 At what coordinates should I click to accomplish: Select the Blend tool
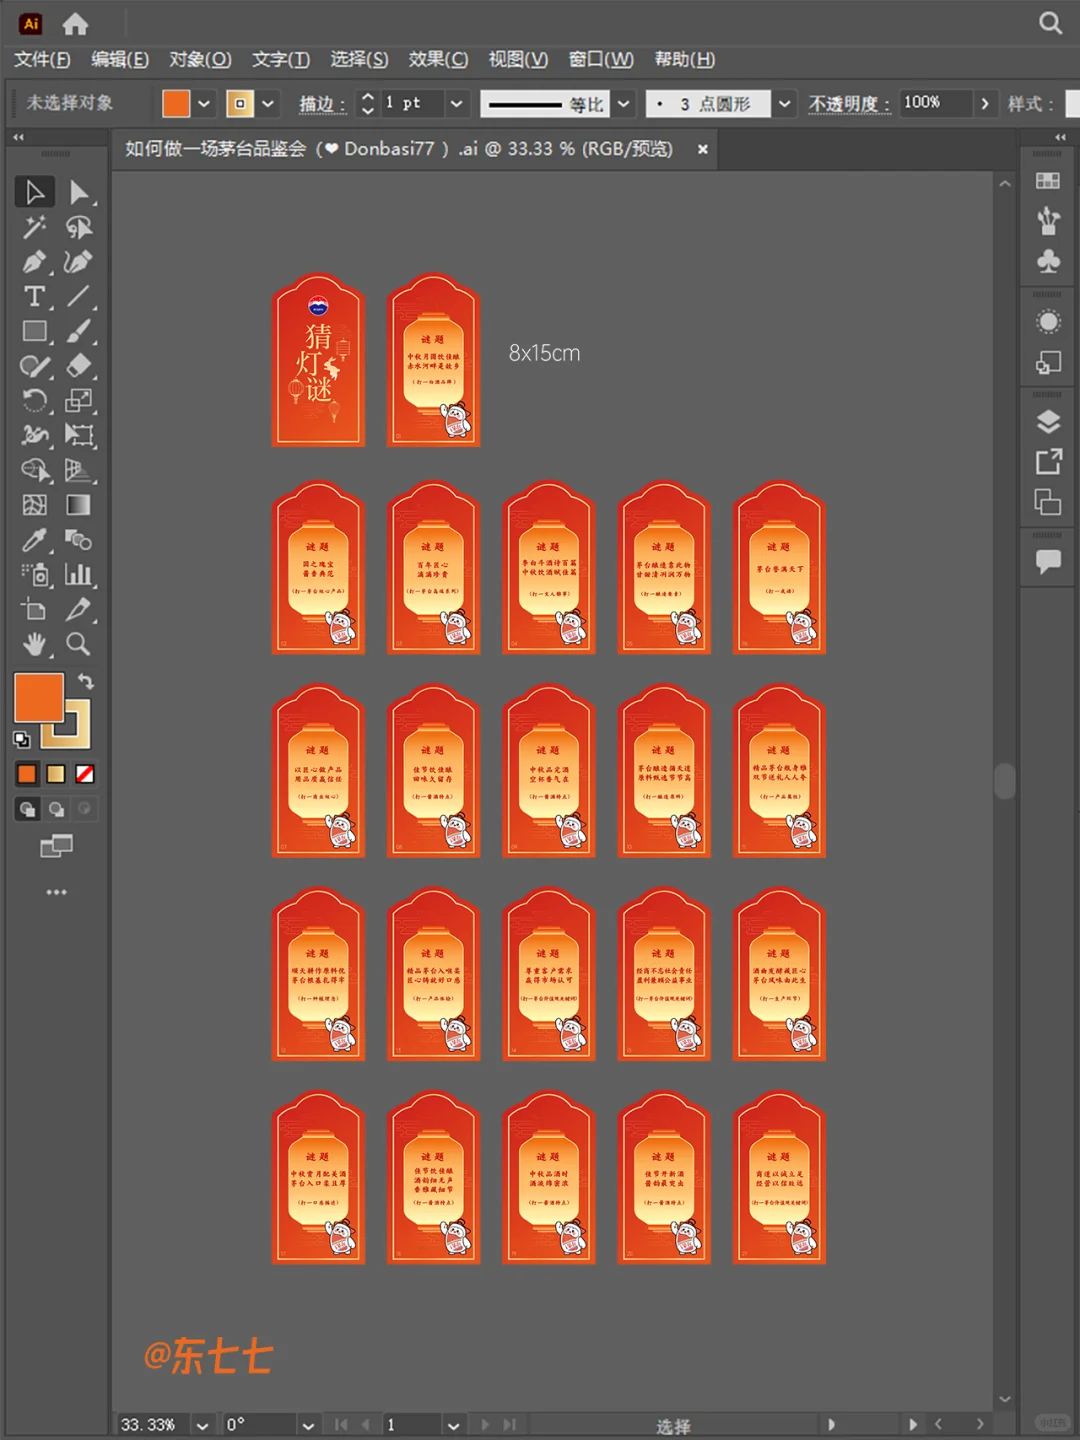[x=79, y=540]
